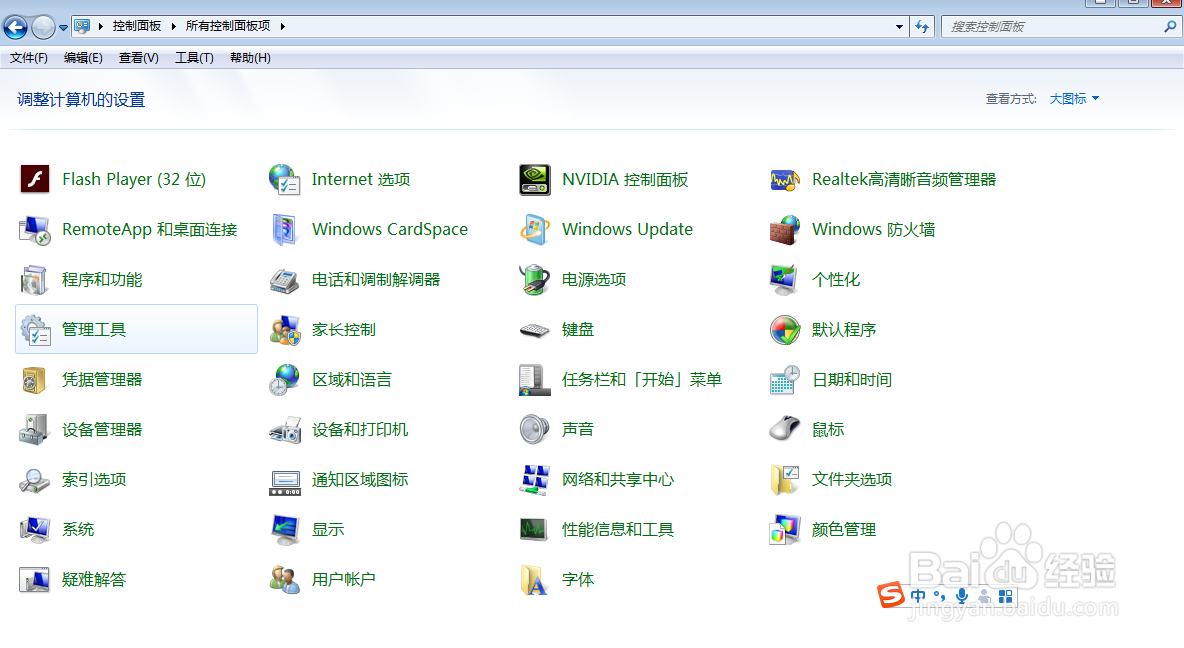Open the 声音 speaker icon
This screenshot has height=648, width=1184.
coord(535,430)
